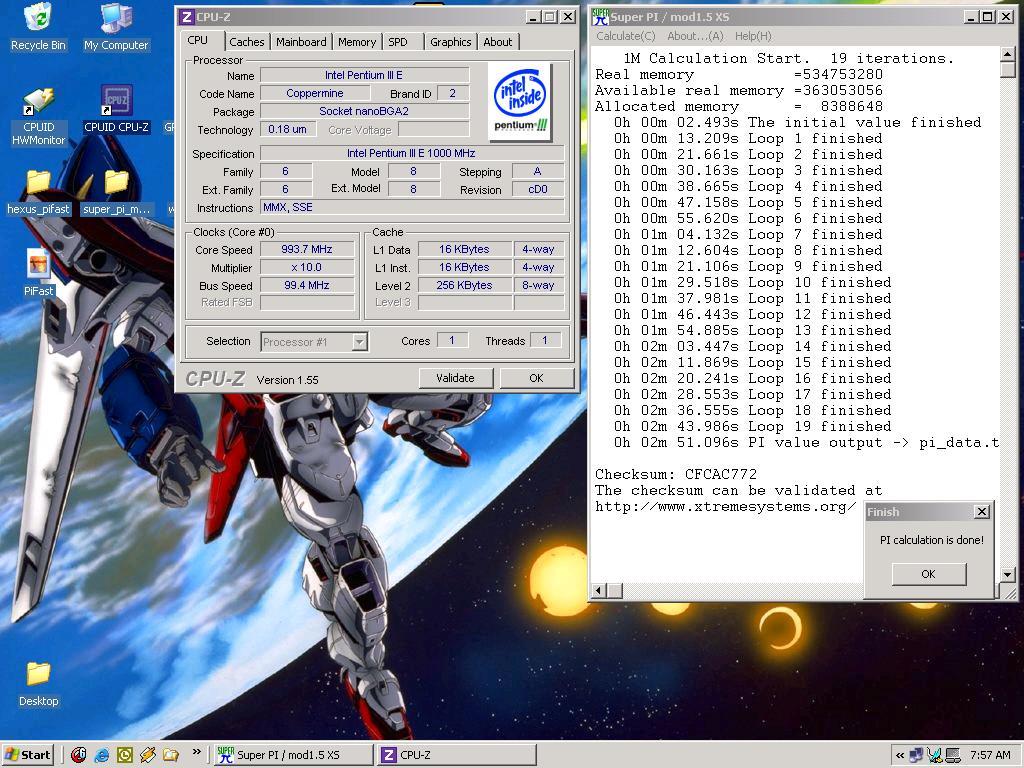
Task: Click the pencil Quick Launch icon
Action: pyautogui.click(x=148, y=755)
